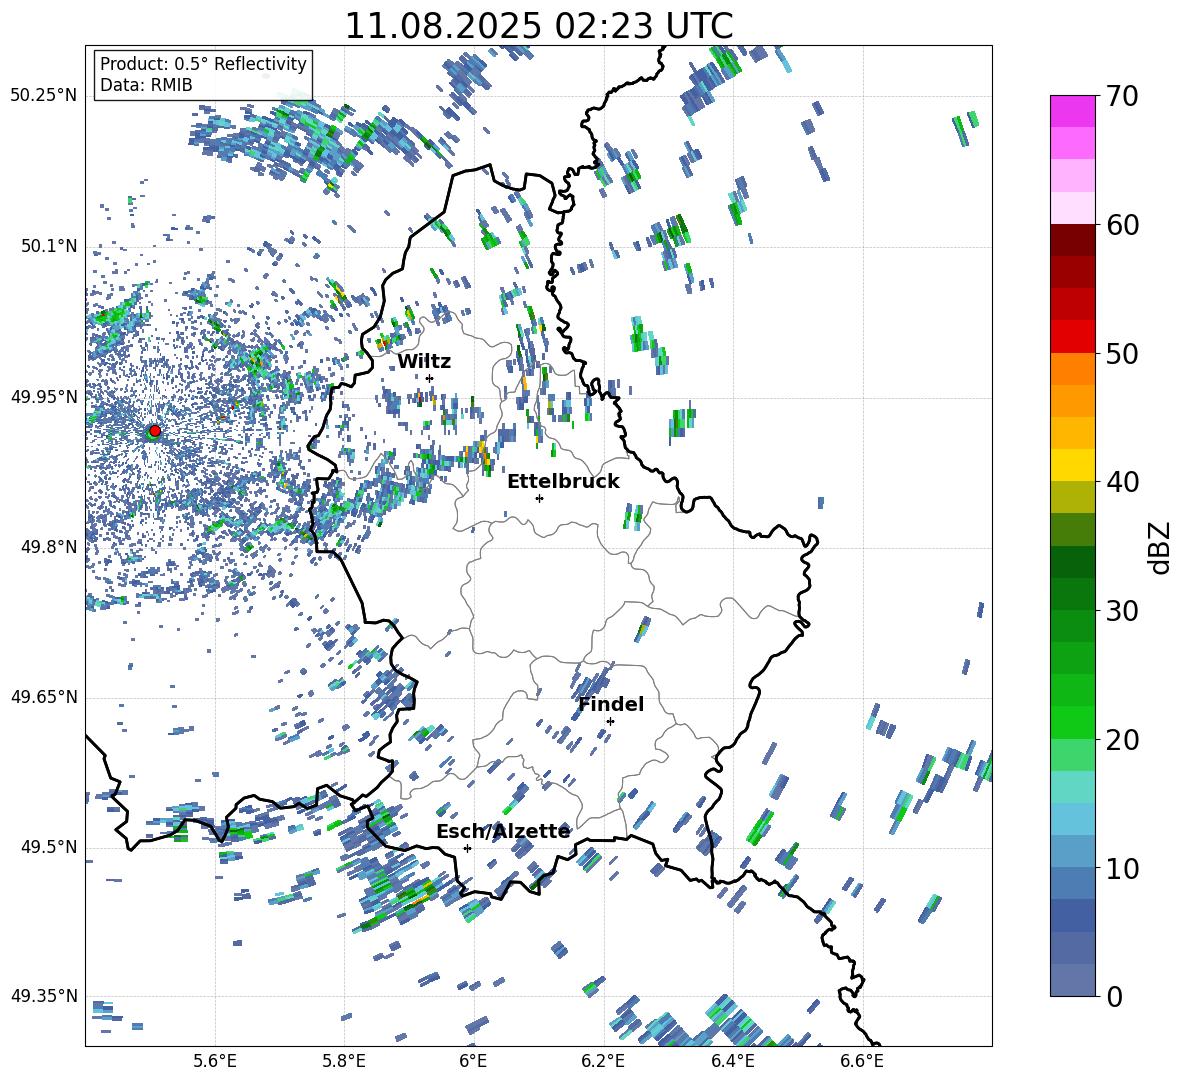Click the Ettelbruck station cross marker
This screenshot has height=1081, width=1184.
(539, 498)
